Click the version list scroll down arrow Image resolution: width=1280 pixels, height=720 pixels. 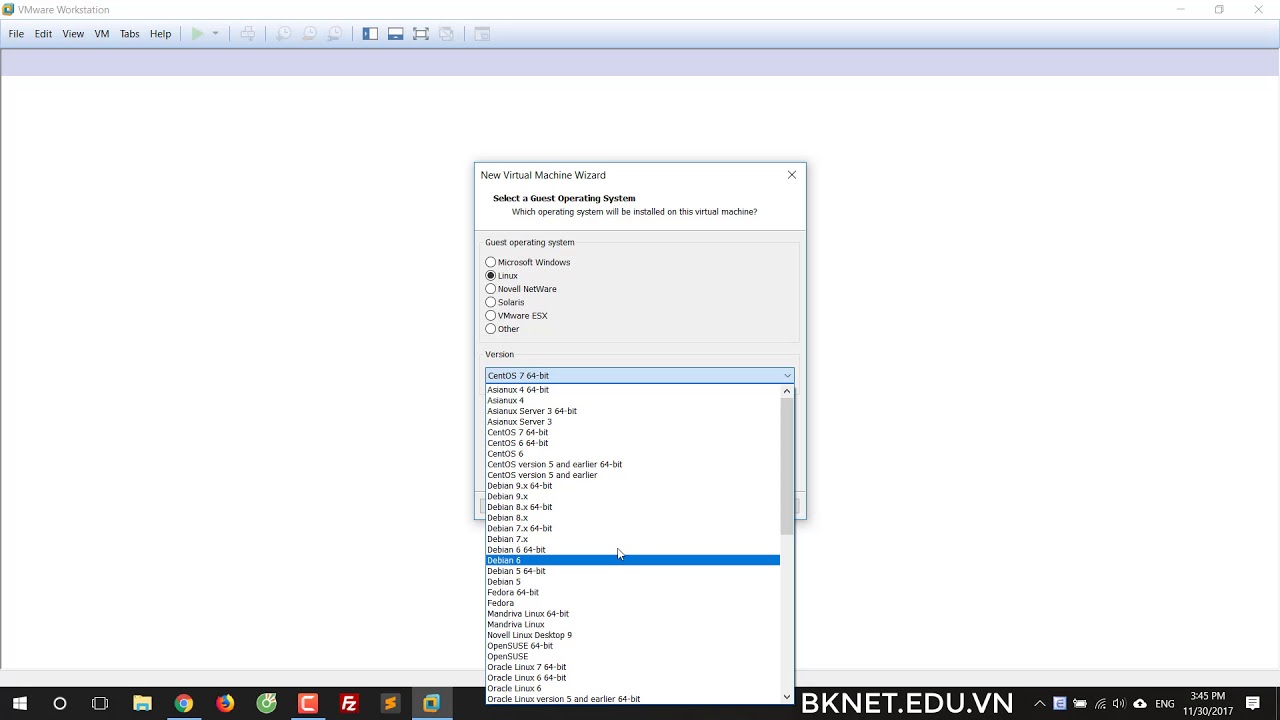[787, 697]
